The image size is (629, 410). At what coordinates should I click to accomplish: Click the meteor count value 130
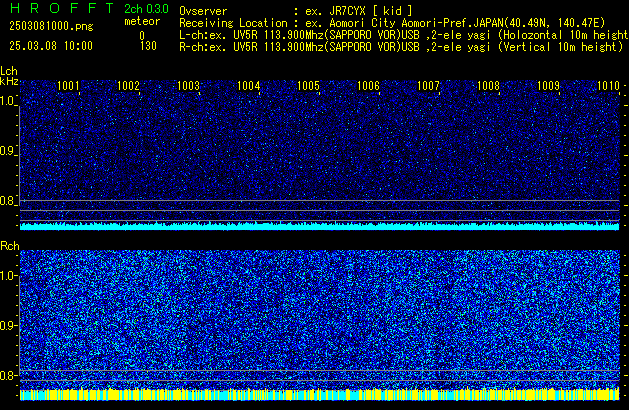click(x=148, y=46)
